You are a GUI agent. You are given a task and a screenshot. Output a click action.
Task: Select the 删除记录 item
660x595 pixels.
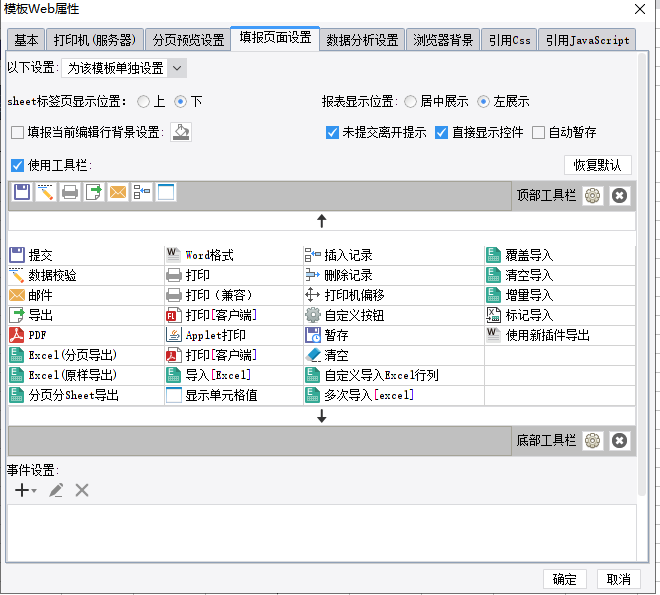394,275
